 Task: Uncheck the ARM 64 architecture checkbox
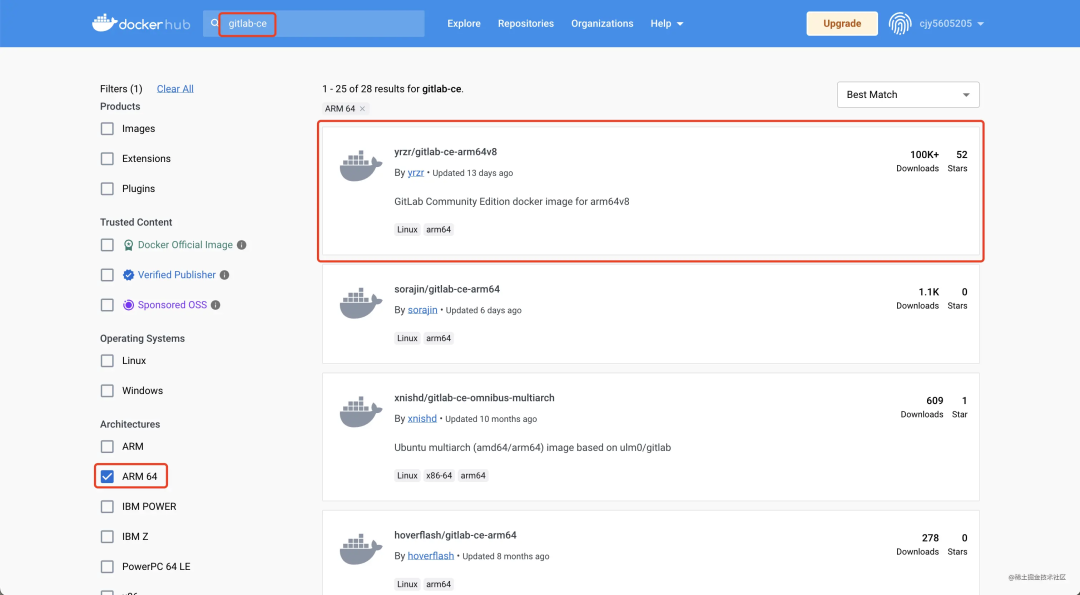[x=107, y=477]
